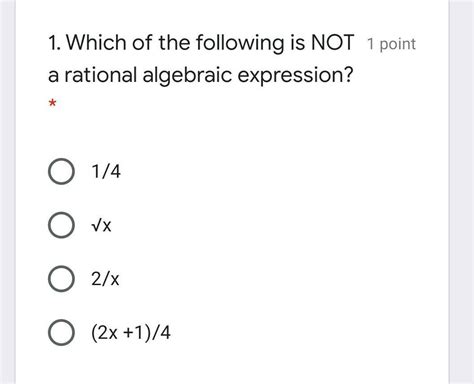This screenshot has height=384, width=474.
Task: Click the "a rational algebraic expression?" line
Action: click(x=200, y=75)
